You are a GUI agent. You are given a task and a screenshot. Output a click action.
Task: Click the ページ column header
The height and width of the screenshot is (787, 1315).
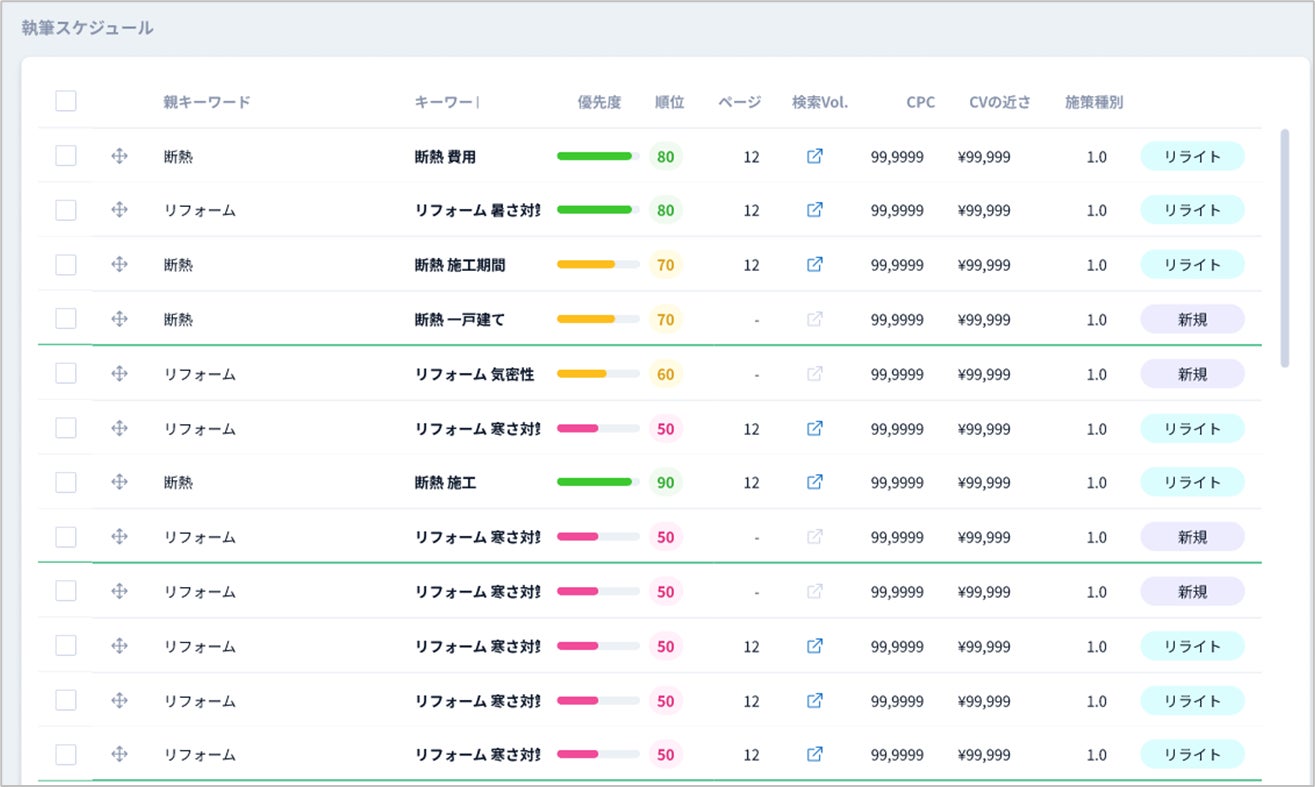739,102
